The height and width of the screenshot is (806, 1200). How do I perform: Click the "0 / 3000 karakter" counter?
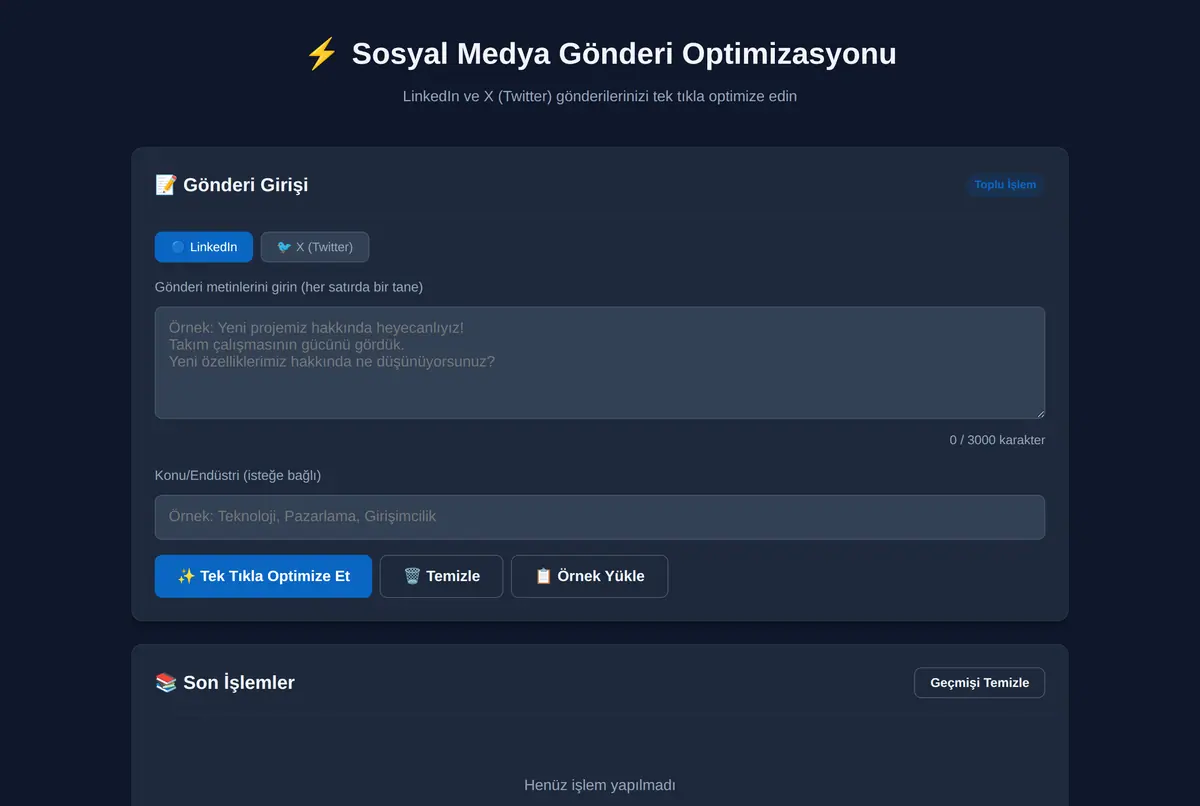(997, 440)
